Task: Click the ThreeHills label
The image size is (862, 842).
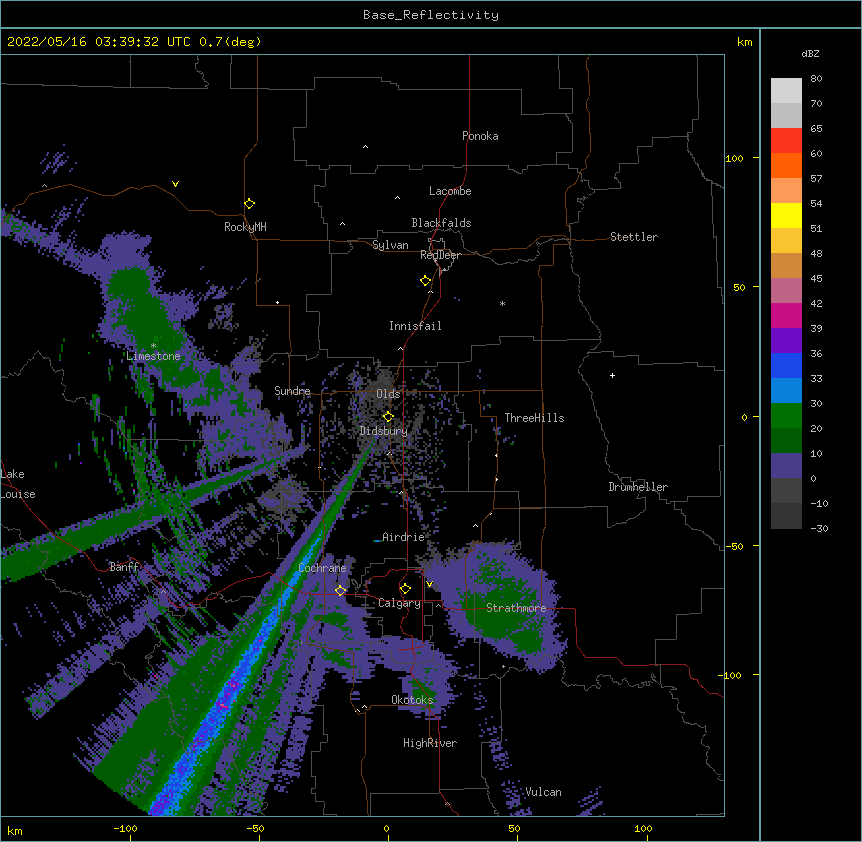Action: point(534,418)
